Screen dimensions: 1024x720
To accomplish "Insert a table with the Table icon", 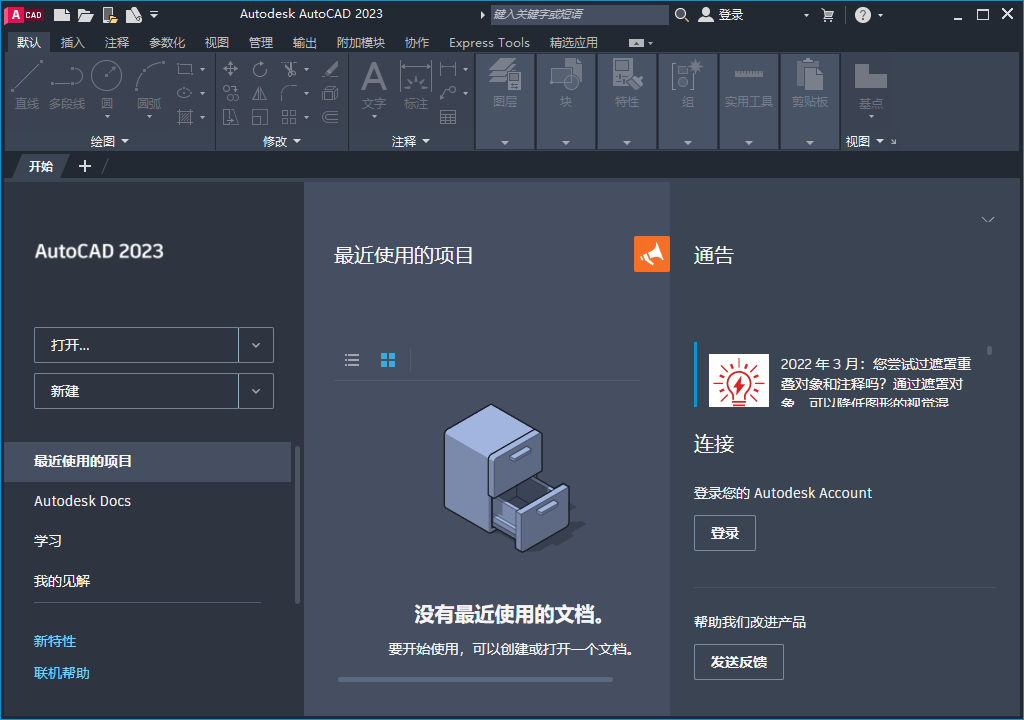I will point(448,117).
